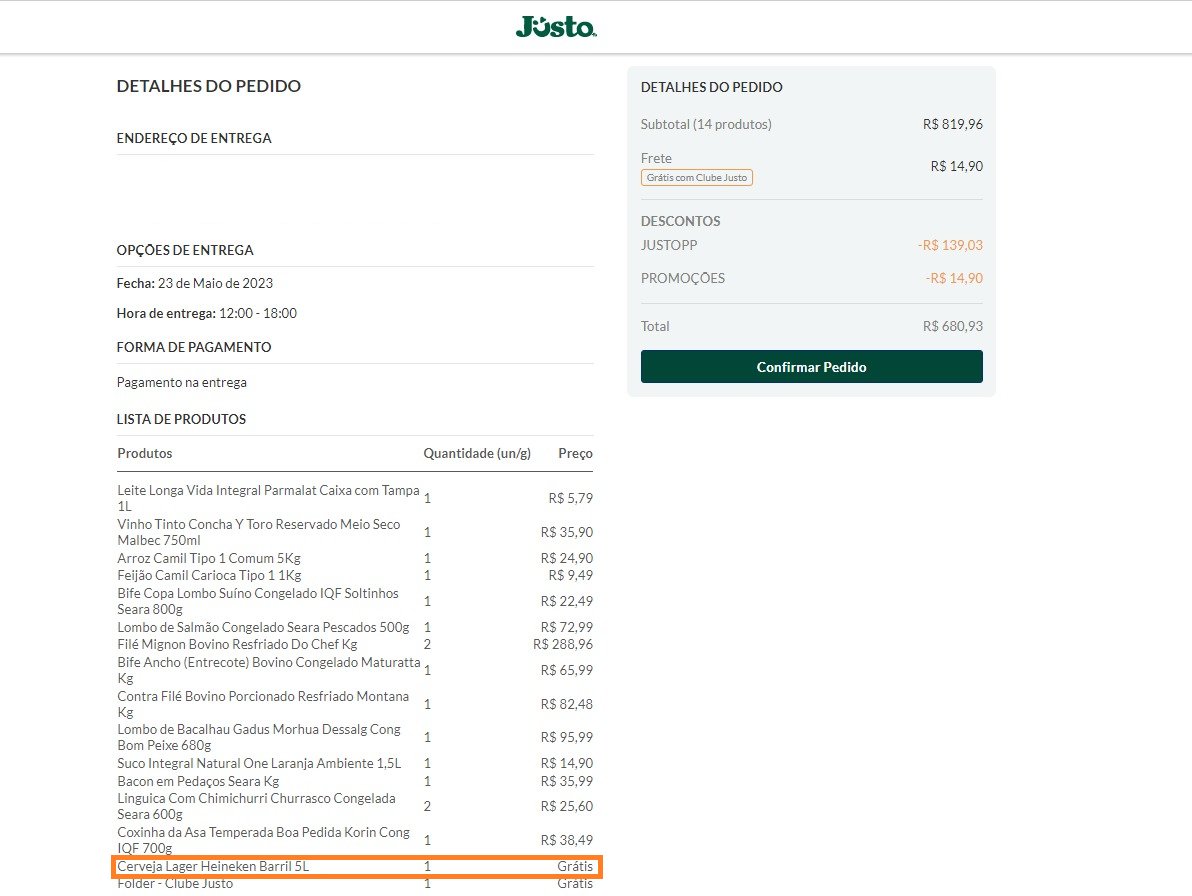This screenshot has height=896, width=1192.
Task: Confirm the order with Confirmar Pedido
Action: [811, 366]
